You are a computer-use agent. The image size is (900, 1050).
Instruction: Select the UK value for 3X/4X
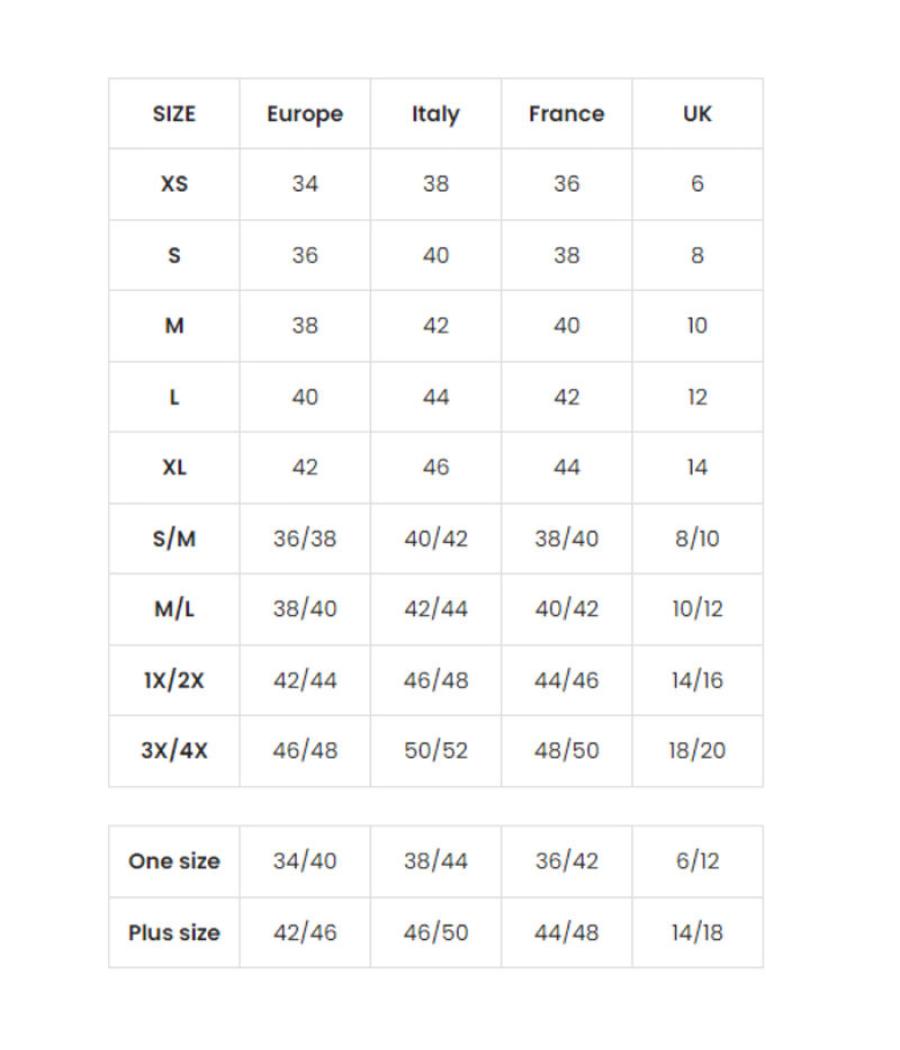click(x=697, y=750)
